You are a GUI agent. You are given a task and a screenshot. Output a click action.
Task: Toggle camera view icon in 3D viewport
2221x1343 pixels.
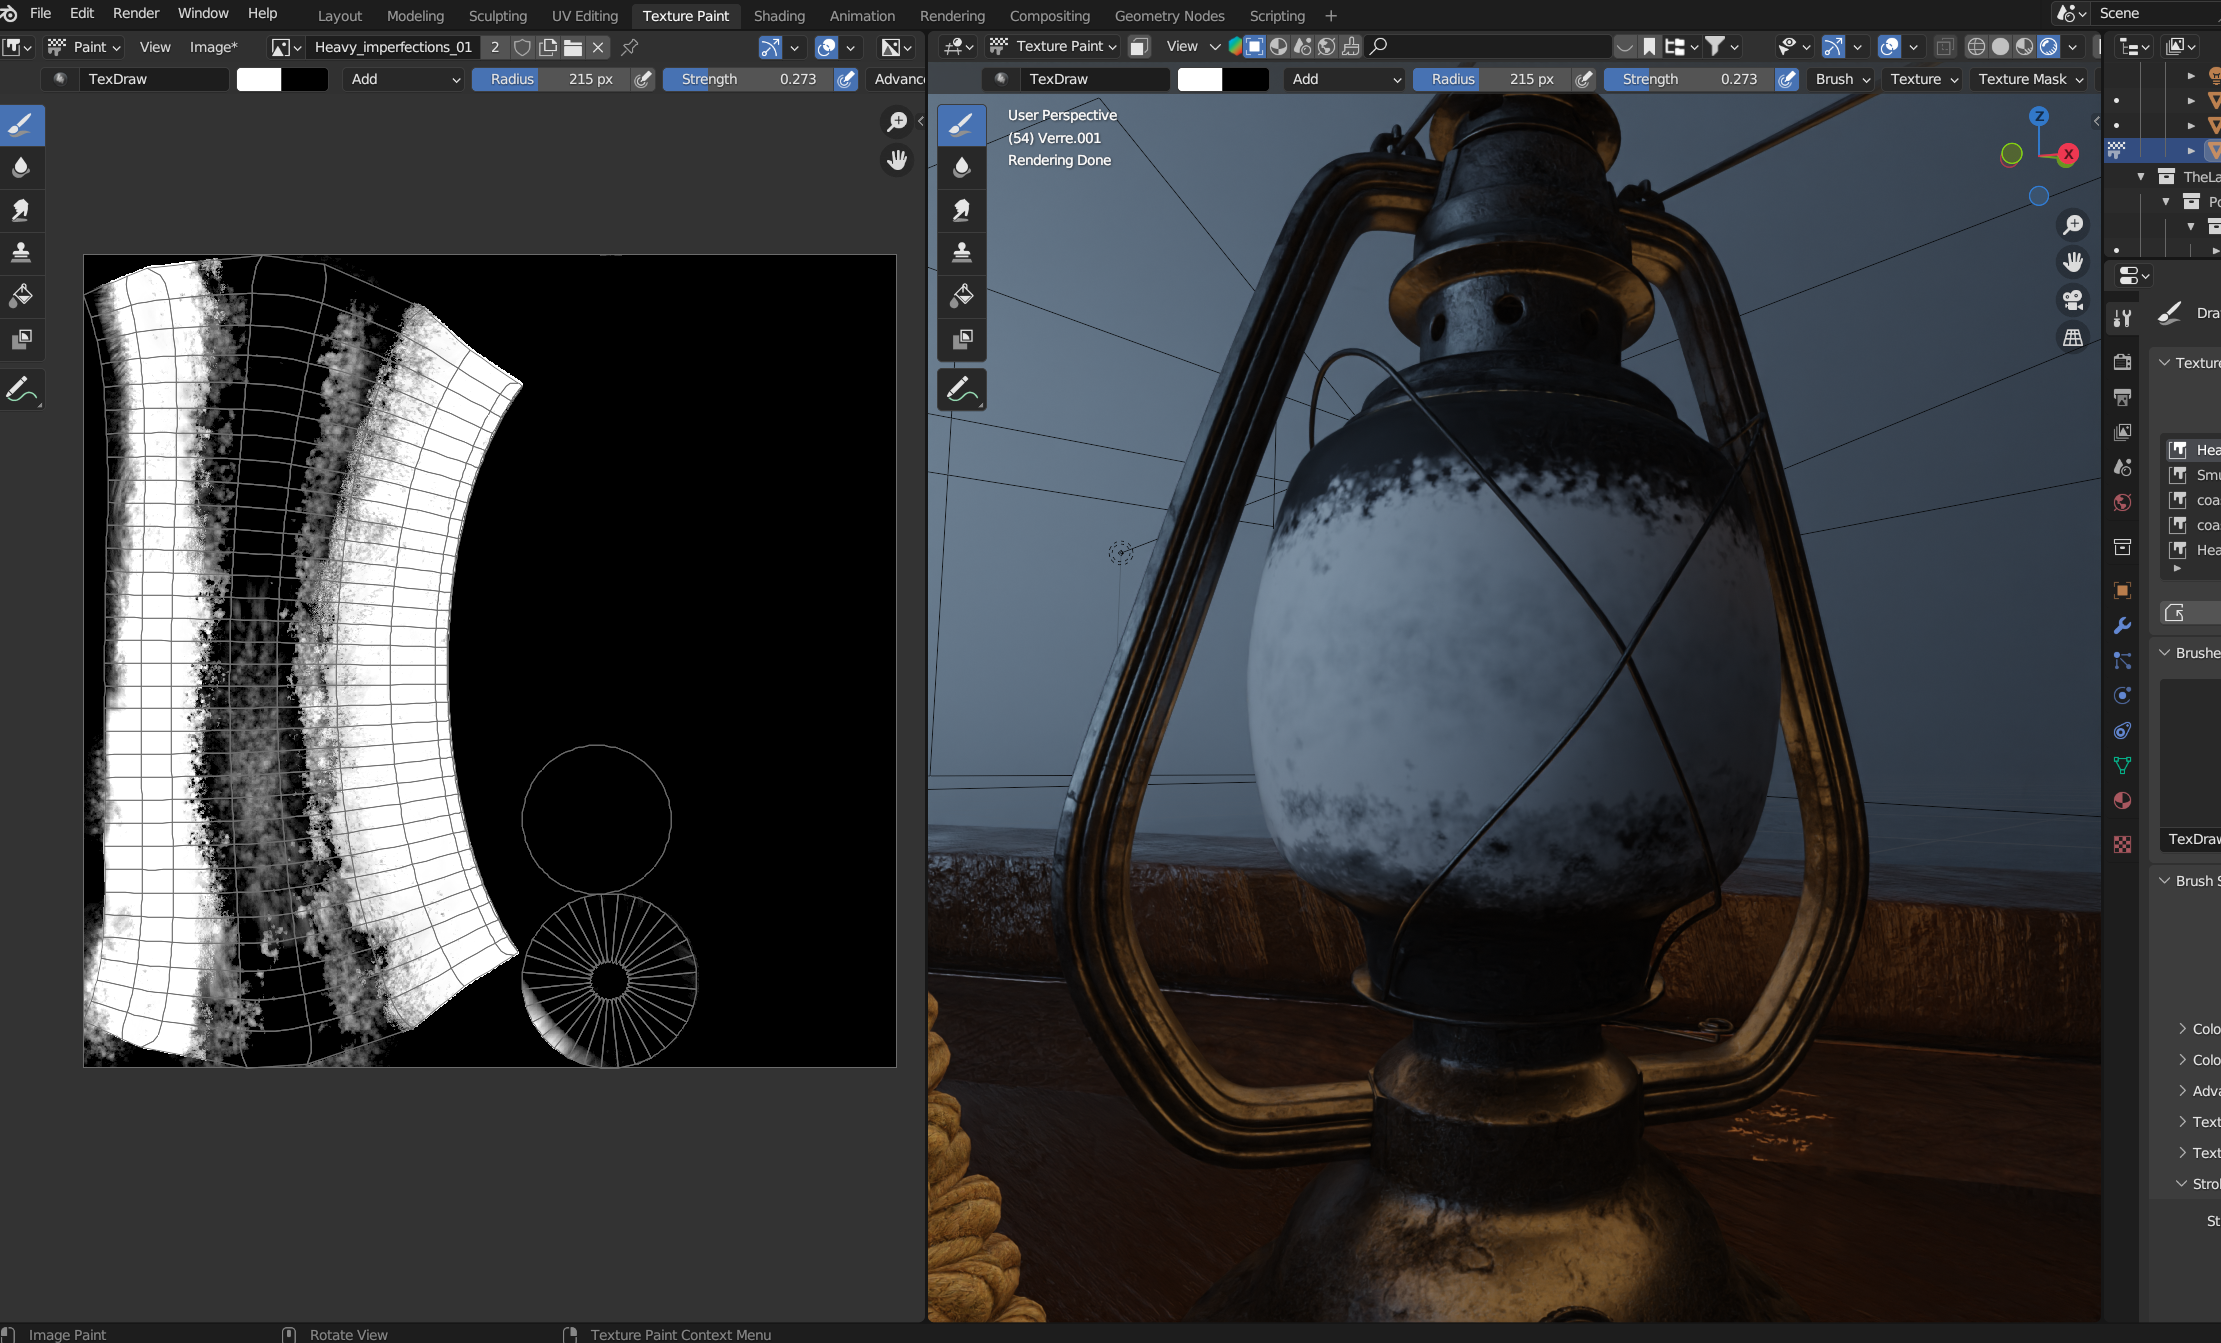[x=2073, y=300]
